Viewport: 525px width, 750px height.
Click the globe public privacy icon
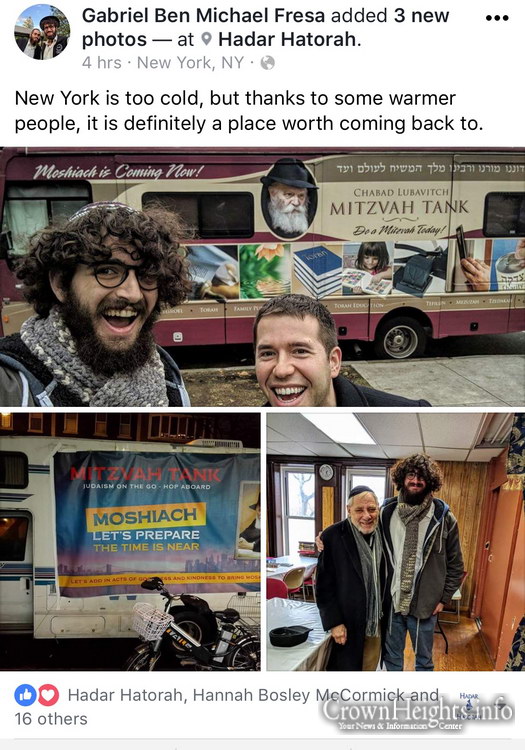point(268,63)
